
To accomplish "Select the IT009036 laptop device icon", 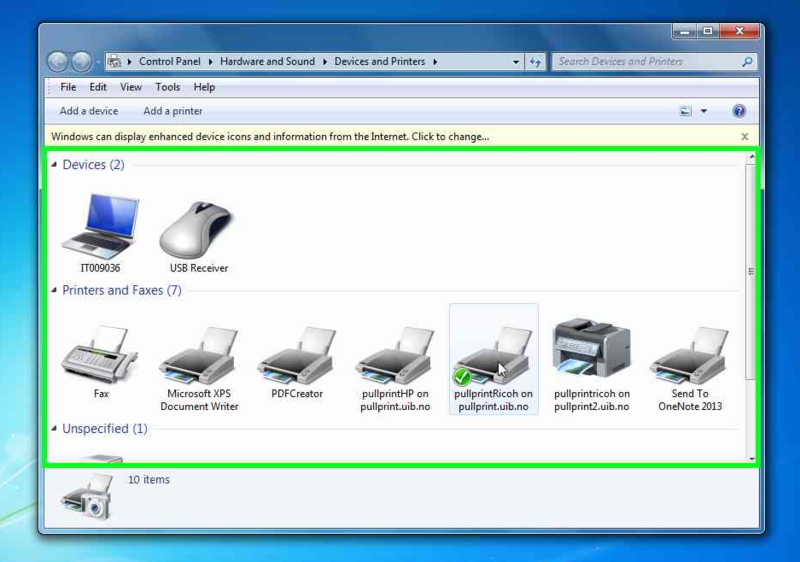I will click(x=100, y=227).
